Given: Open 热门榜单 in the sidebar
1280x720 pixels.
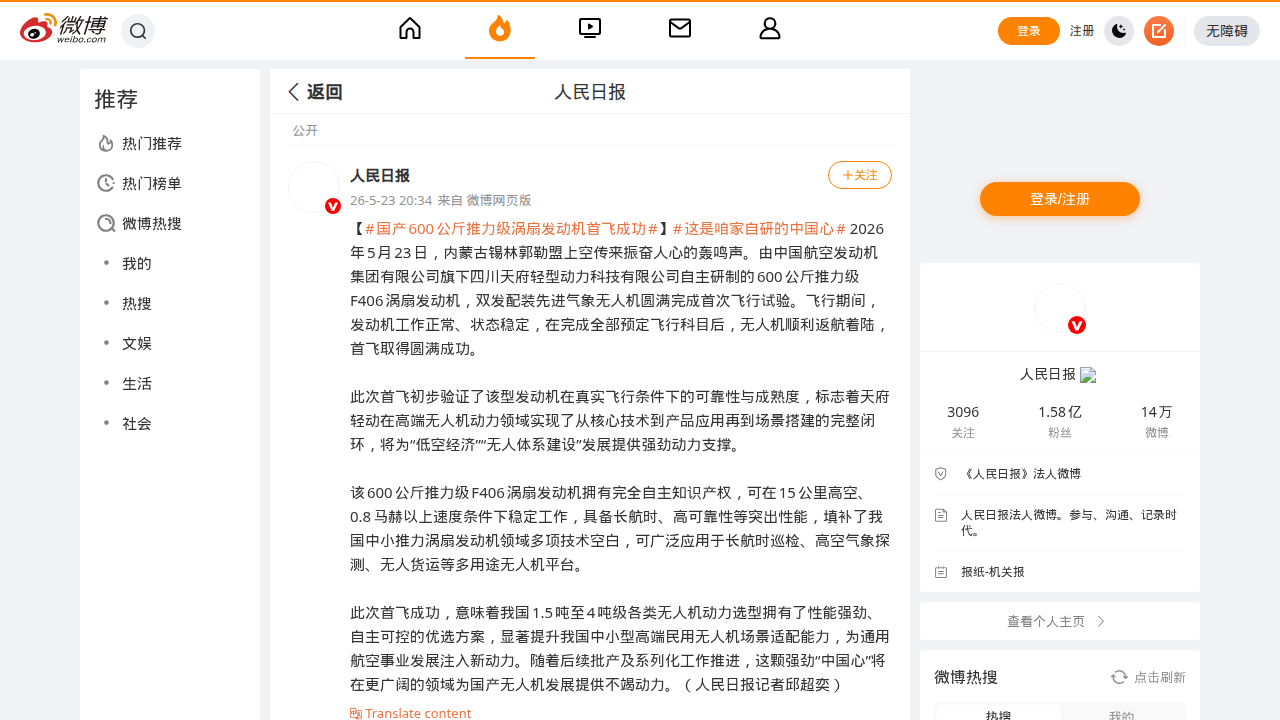Looking at the screenshot, I should [x=170, y=183].
